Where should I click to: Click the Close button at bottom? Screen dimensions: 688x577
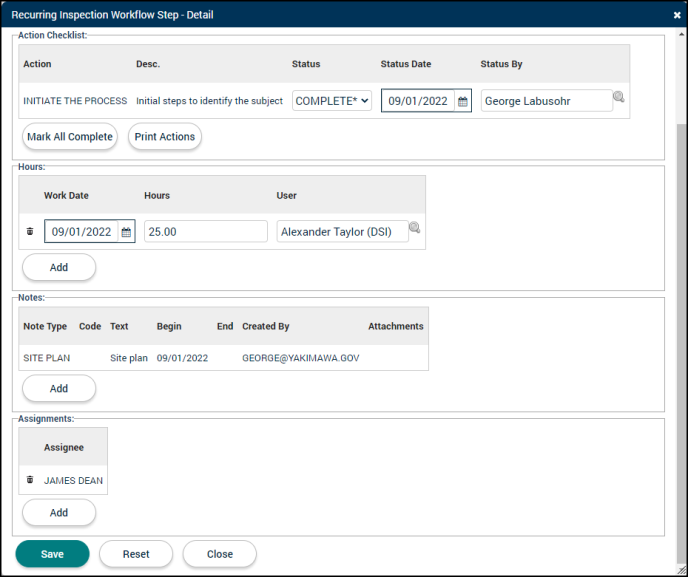point(220,554)
